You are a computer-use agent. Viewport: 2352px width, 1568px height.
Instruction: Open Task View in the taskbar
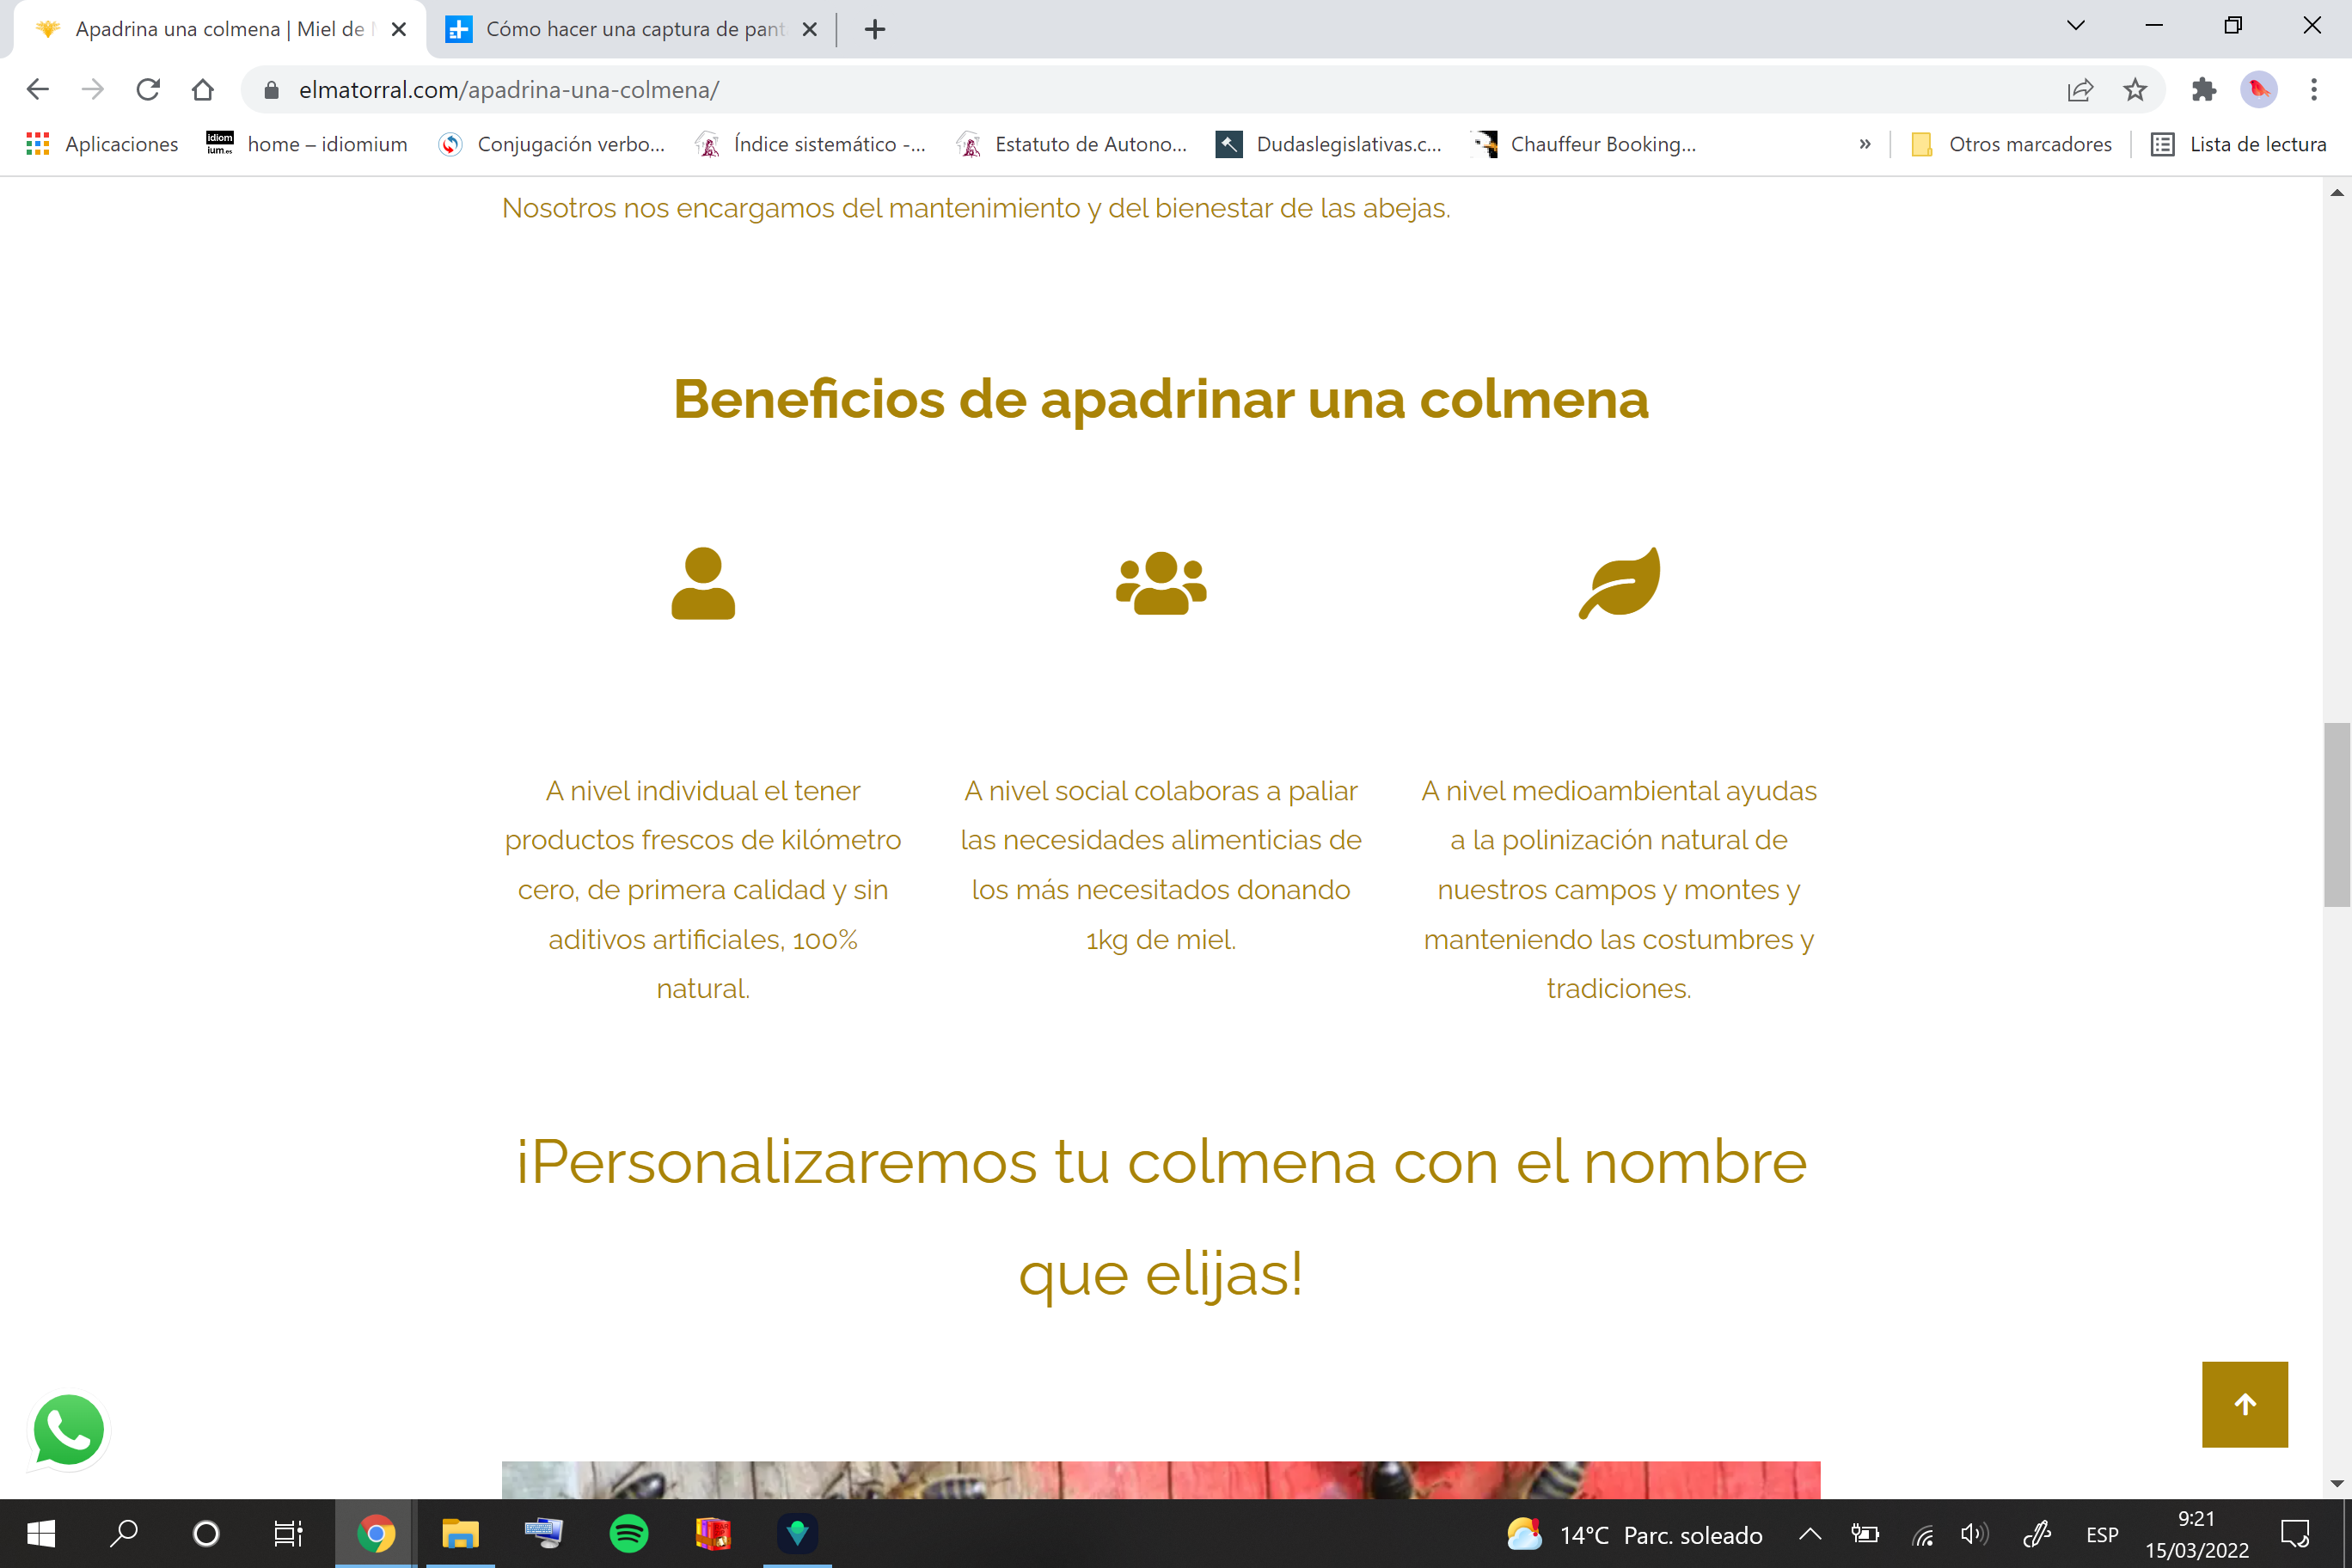point(288,1534)
